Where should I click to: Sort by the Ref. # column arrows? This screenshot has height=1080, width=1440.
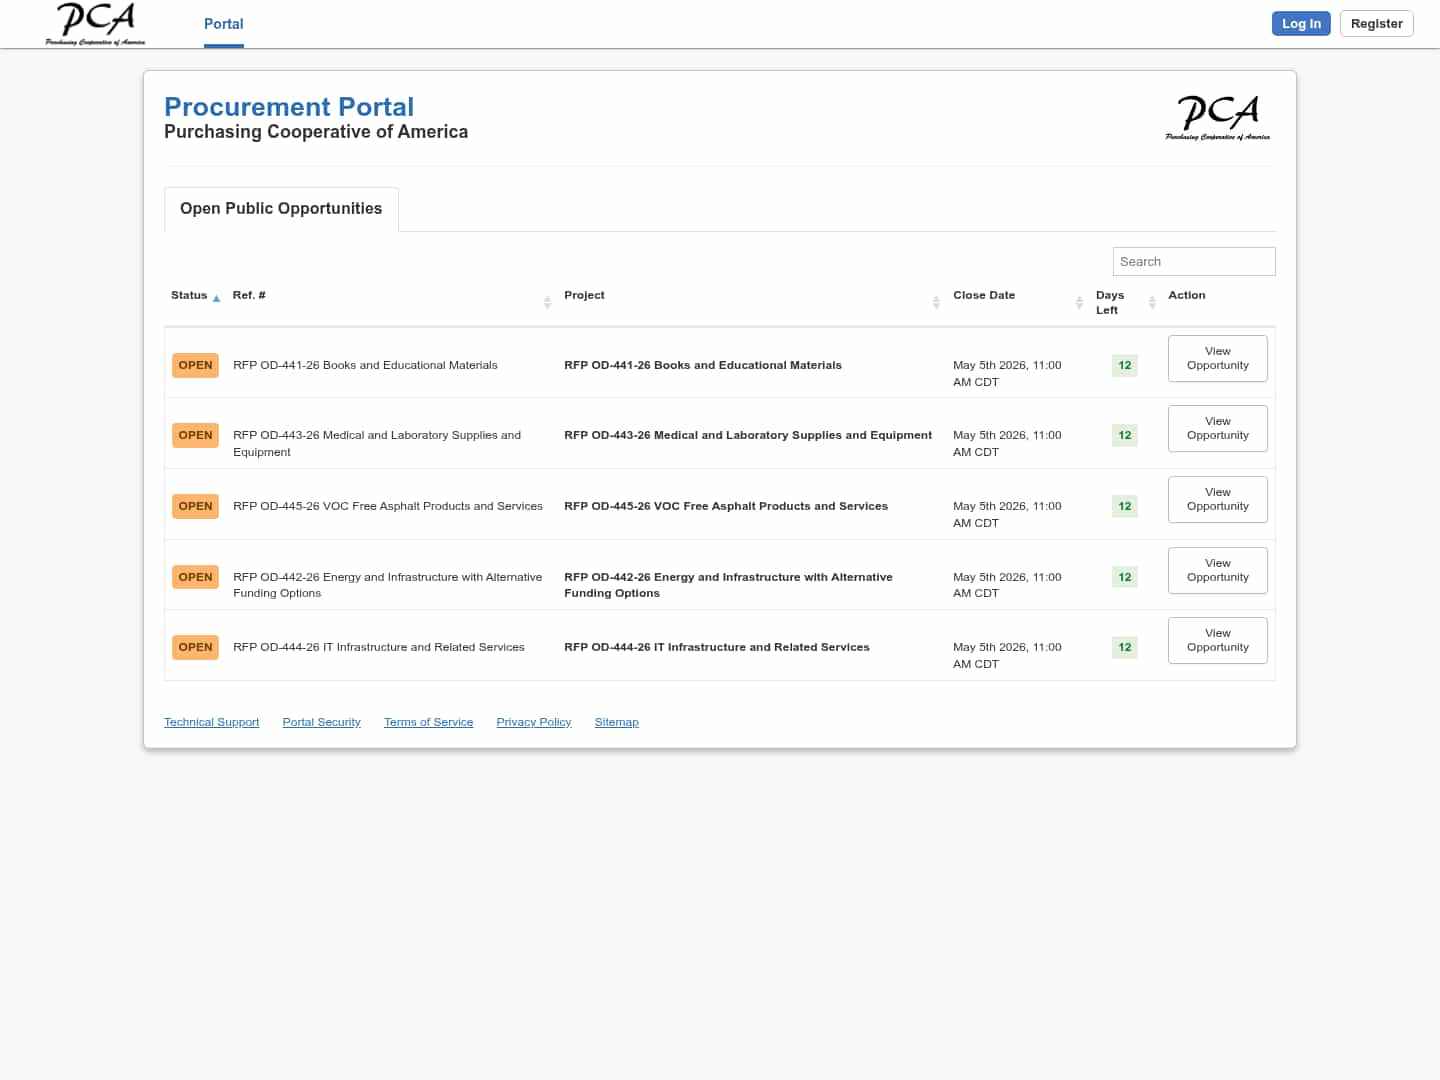(x=547, y=302)
